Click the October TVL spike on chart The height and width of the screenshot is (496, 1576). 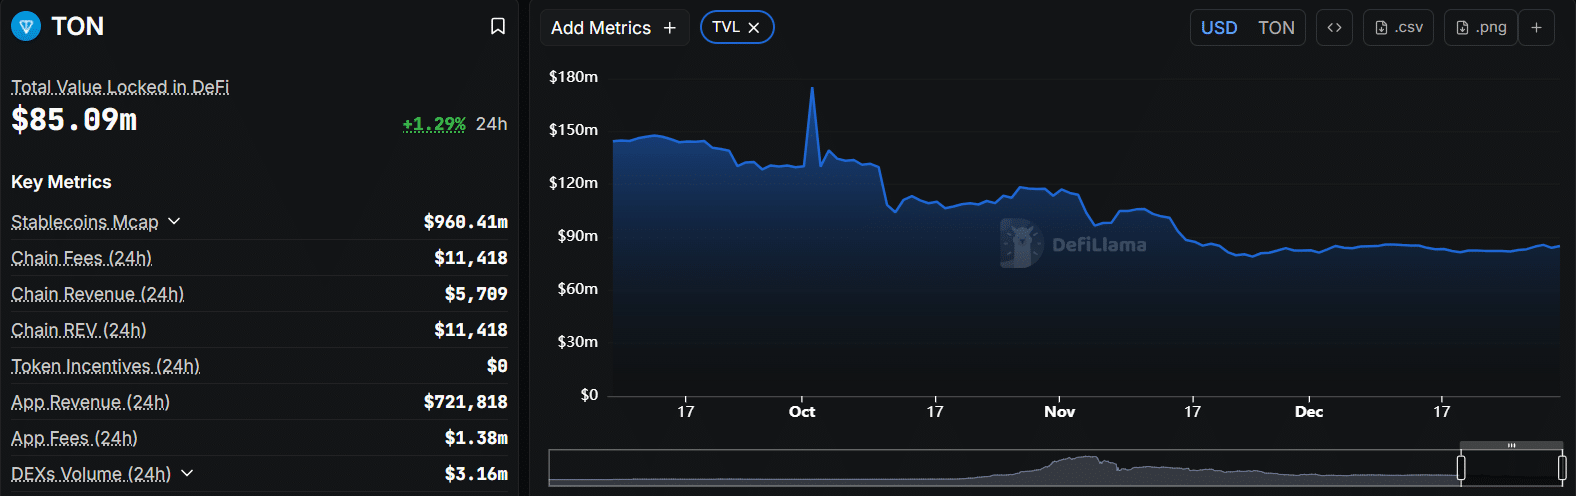(x=812, y=90)
